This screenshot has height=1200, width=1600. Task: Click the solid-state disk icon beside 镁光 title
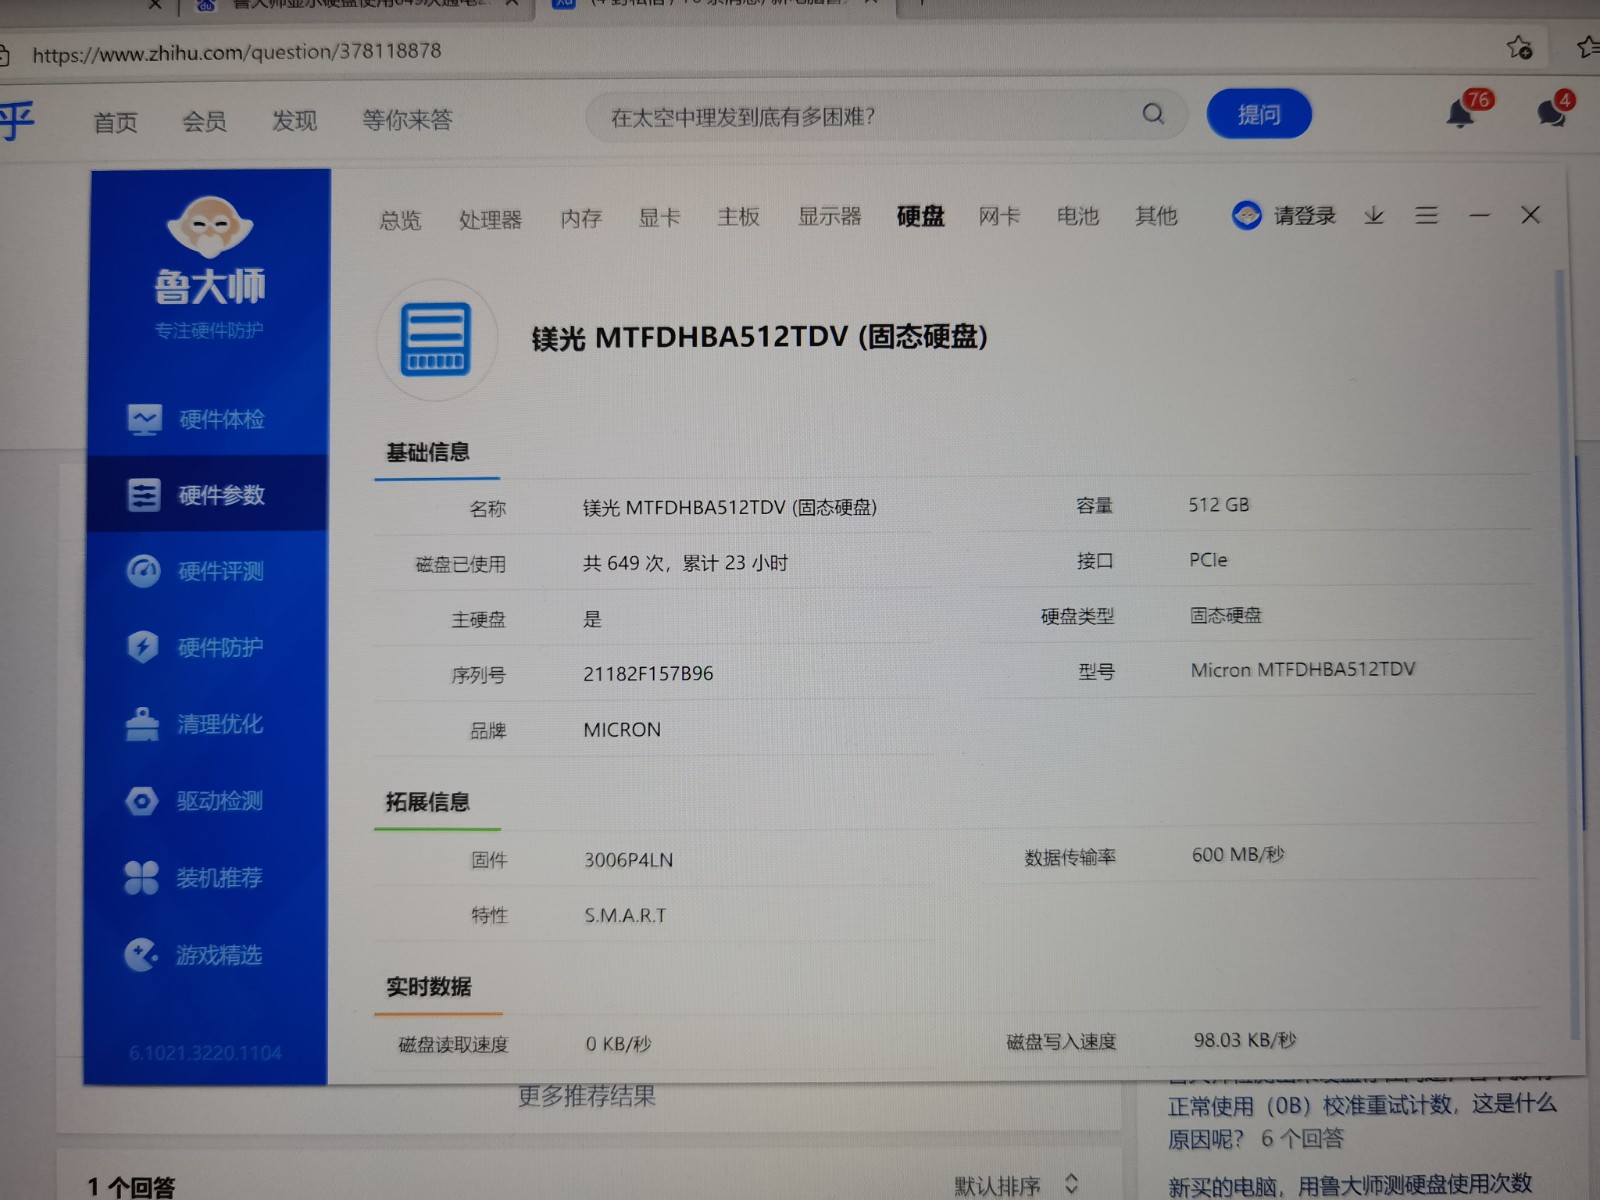(436, 340)
